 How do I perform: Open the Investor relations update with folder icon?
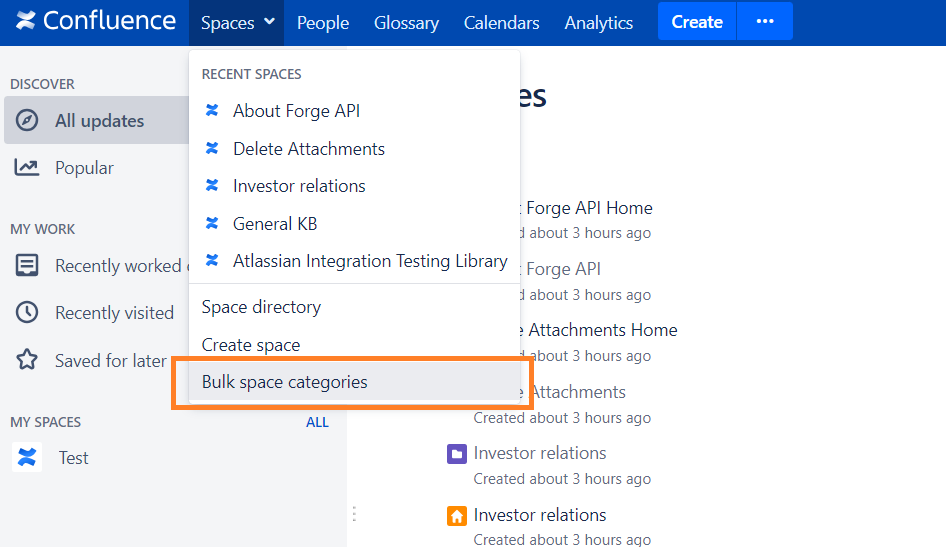click(540, 453)
